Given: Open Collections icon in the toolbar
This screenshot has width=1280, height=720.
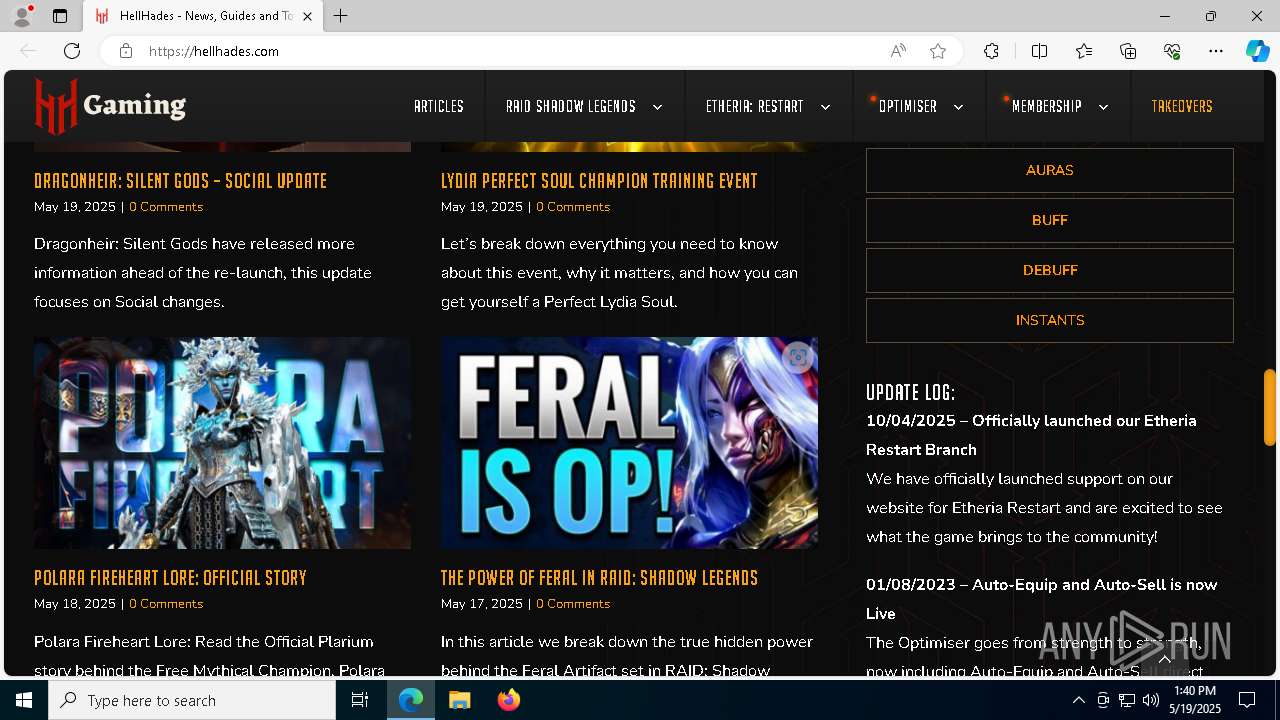Looking at the screenshot, I should (x=1128, y=51).
